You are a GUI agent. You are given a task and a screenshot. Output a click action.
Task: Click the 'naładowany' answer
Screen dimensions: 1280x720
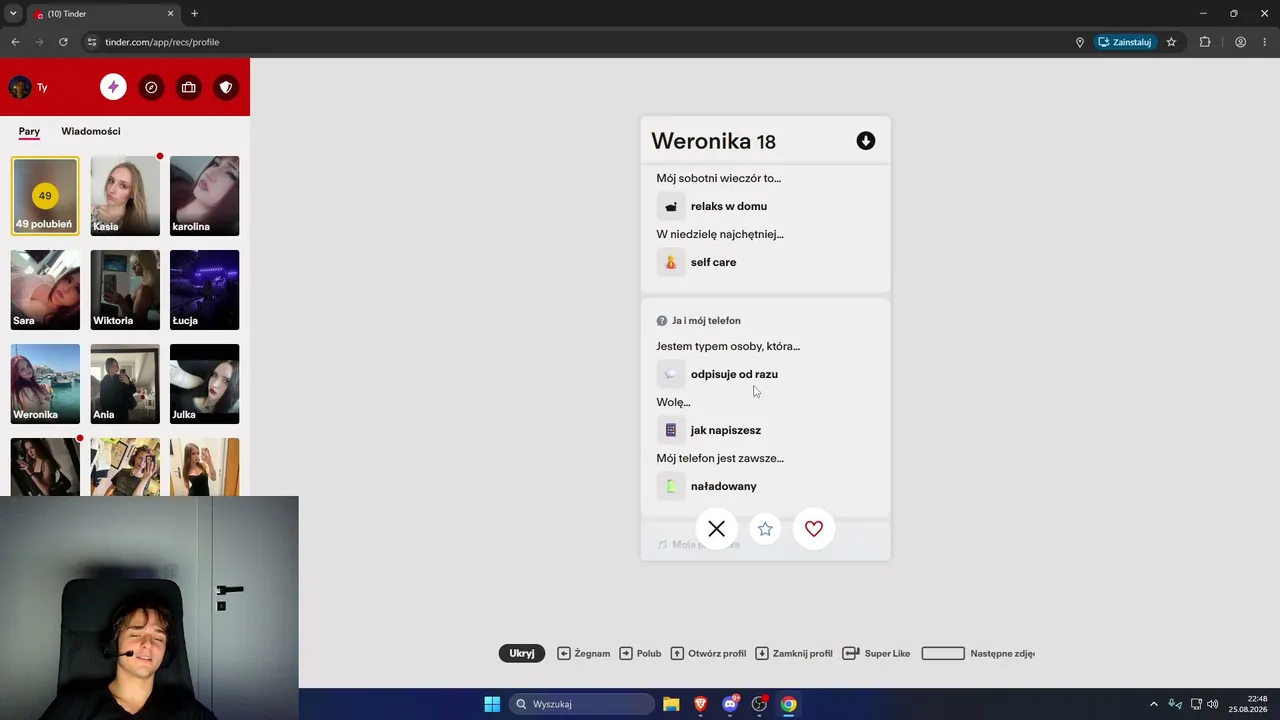point(724,486)
